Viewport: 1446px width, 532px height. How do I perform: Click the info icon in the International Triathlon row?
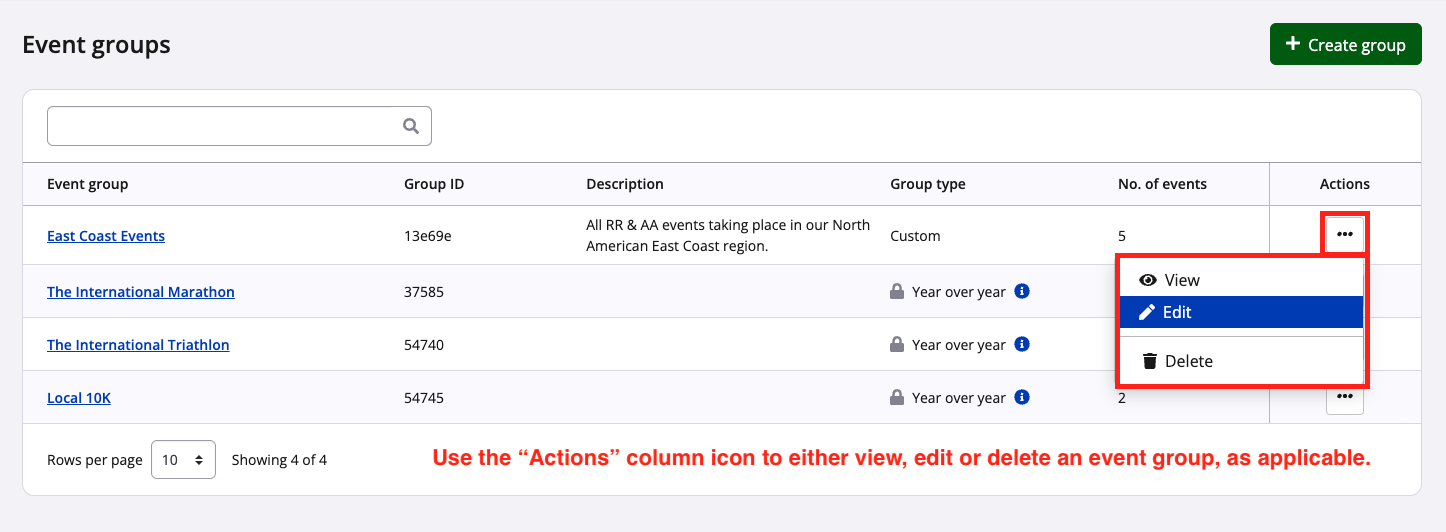click(1022, 344)
